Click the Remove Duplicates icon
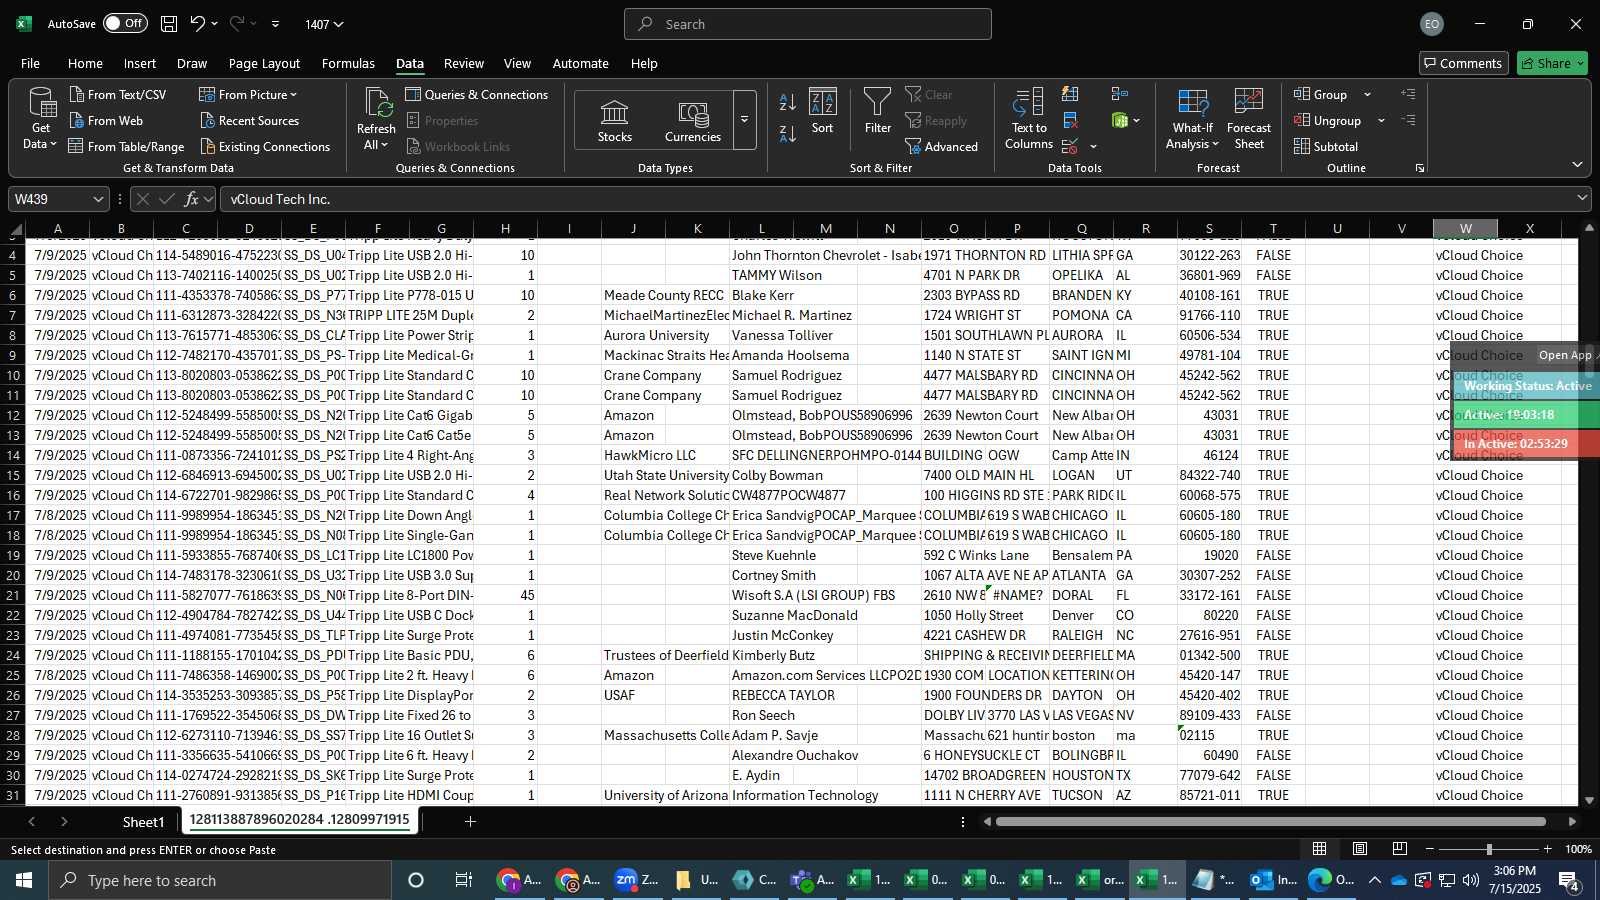This screenshot has height=900, width=1600. point(1070,120)
